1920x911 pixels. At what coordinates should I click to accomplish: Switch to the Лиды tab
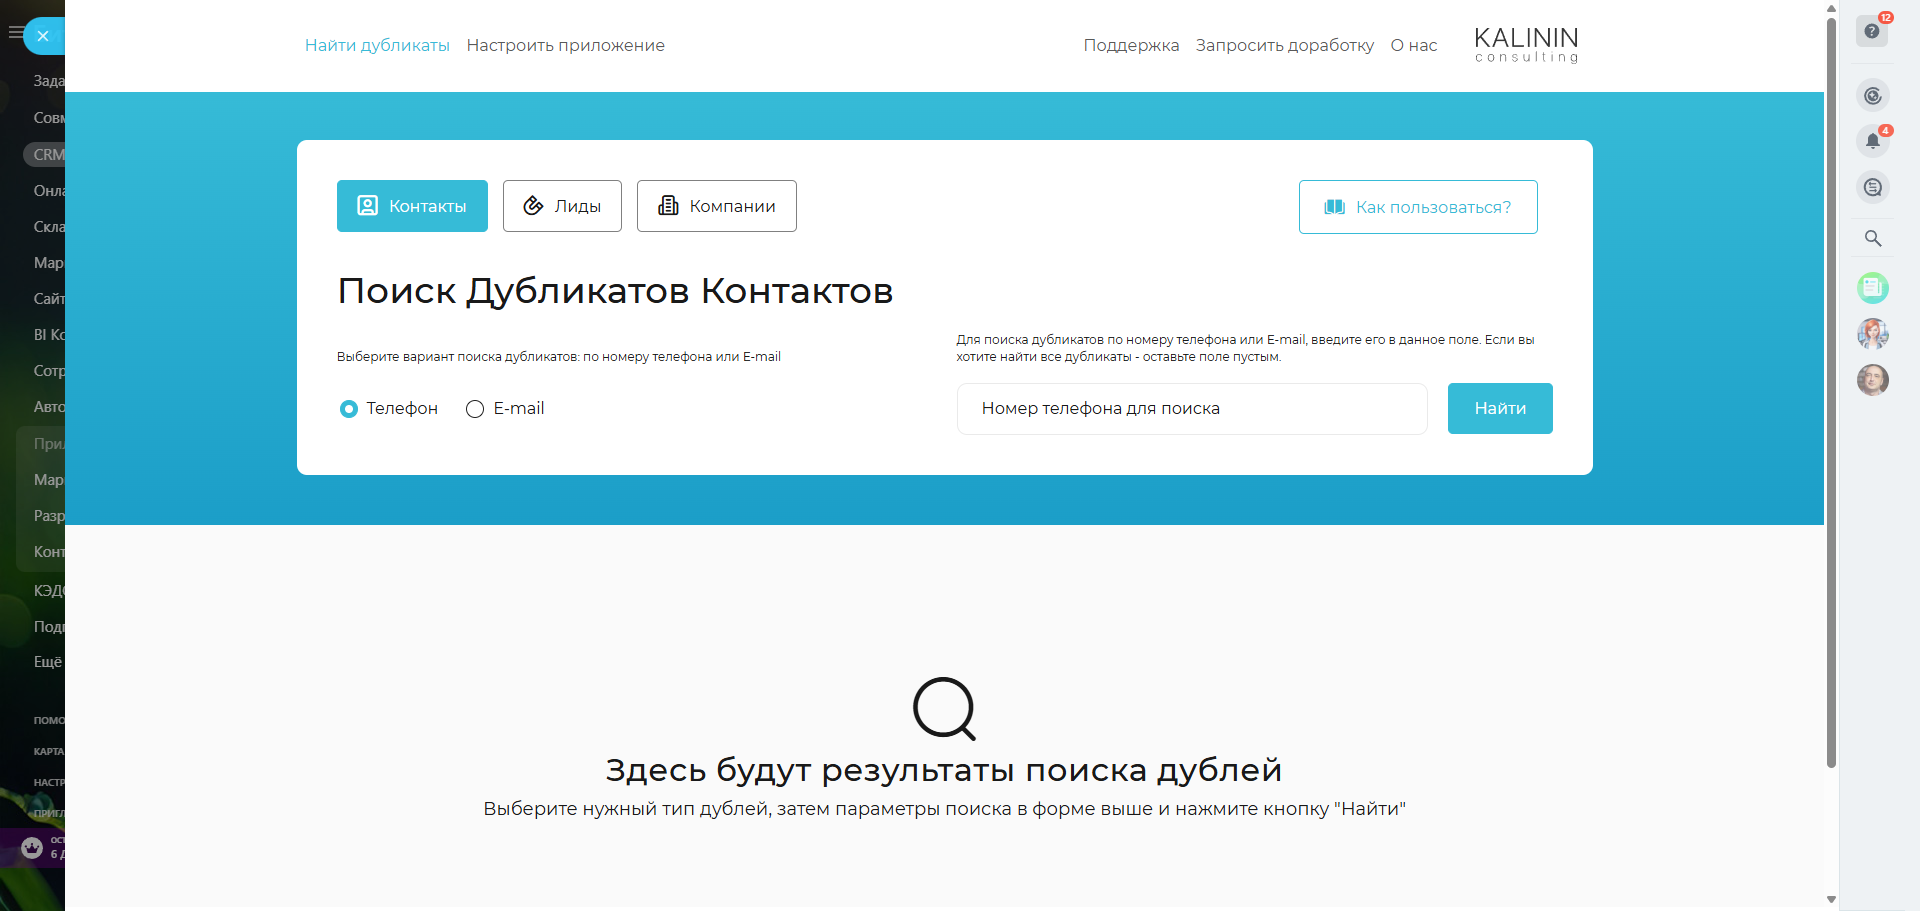(x=562, y=206)
